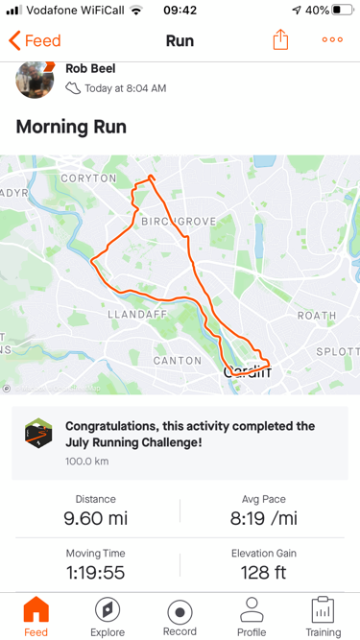Tap the running shoe activity icon
The image size is (360, 640).
tap(73, 88)
